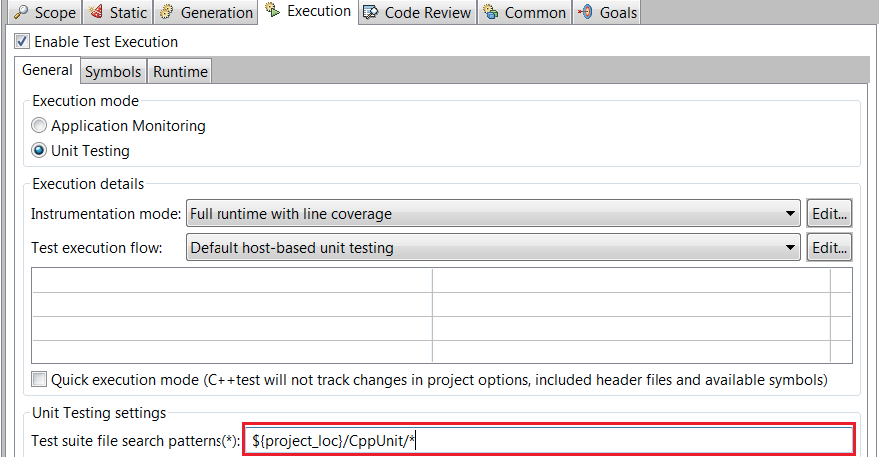
Task: Click the Goals tab target icon
Action: coord(585,12)
